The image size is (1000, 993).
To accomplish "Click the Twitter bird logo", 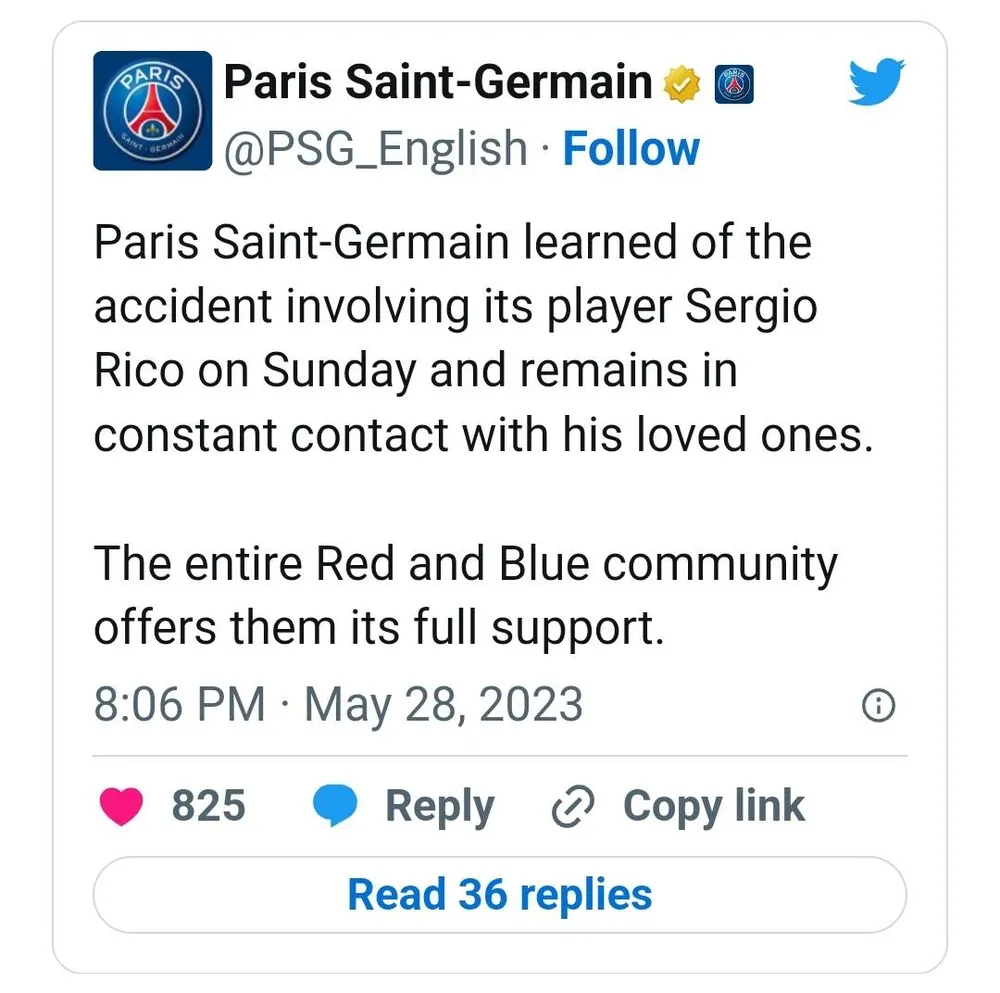I will [875, 84].
